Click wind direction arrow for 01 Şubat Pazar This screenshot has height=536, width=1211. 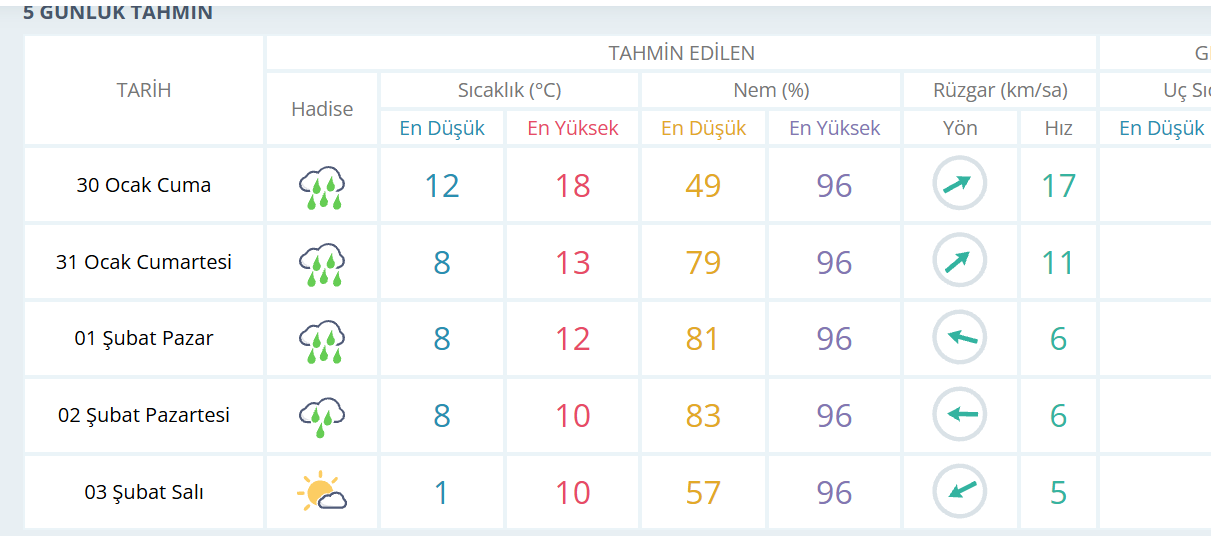point(959,338)
